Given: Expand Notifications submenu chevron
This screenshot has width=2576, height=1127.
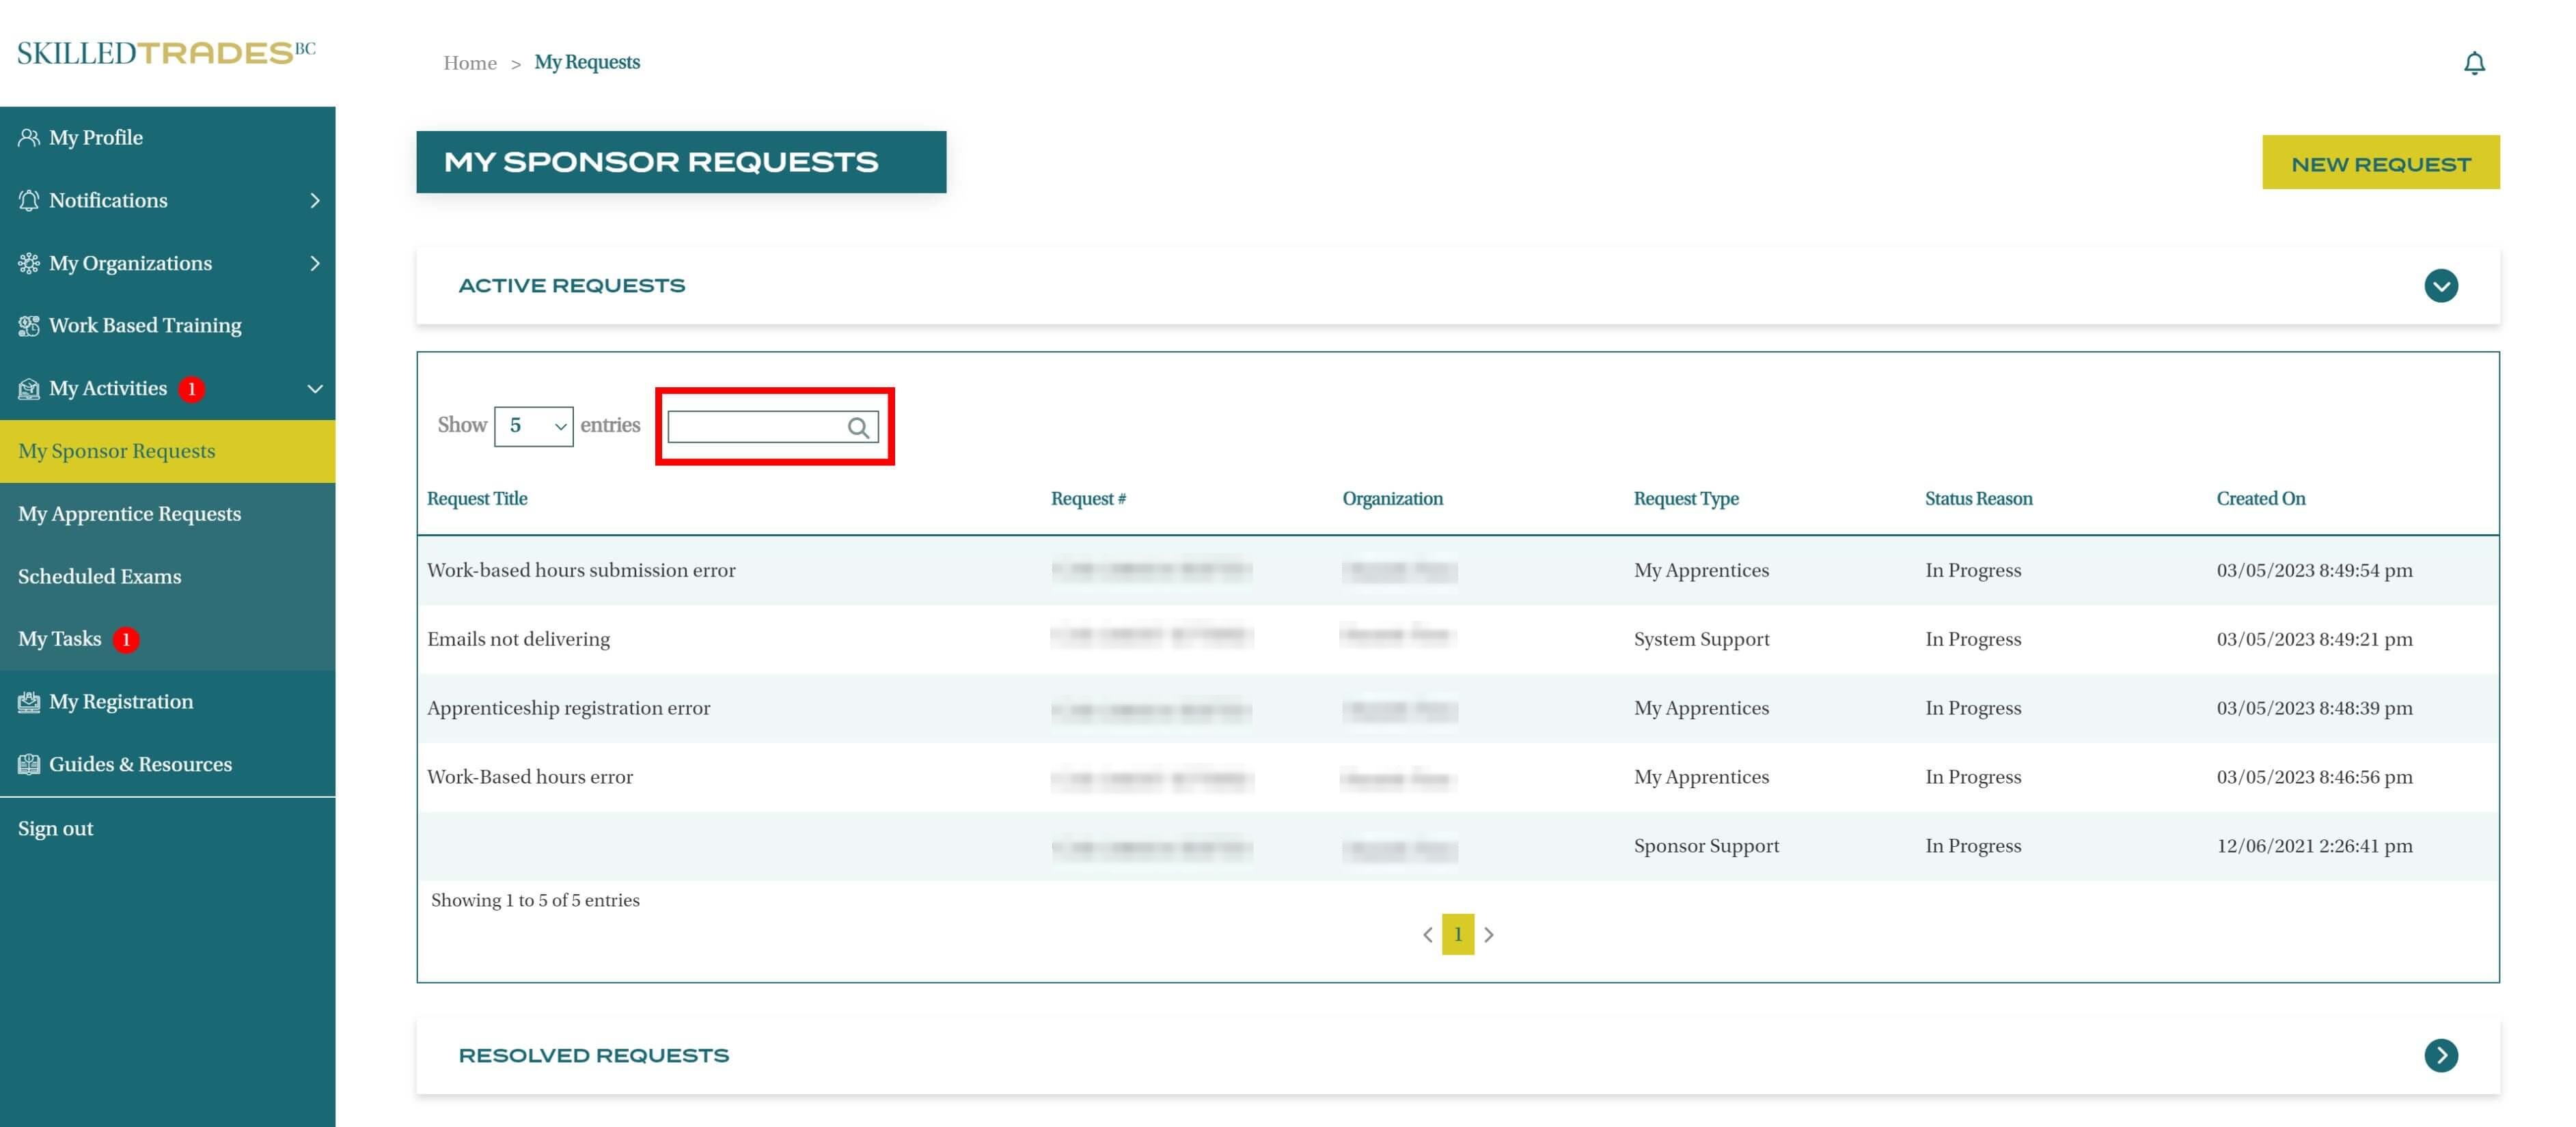Looking at the screenshot, I should (x=314, y=200).
